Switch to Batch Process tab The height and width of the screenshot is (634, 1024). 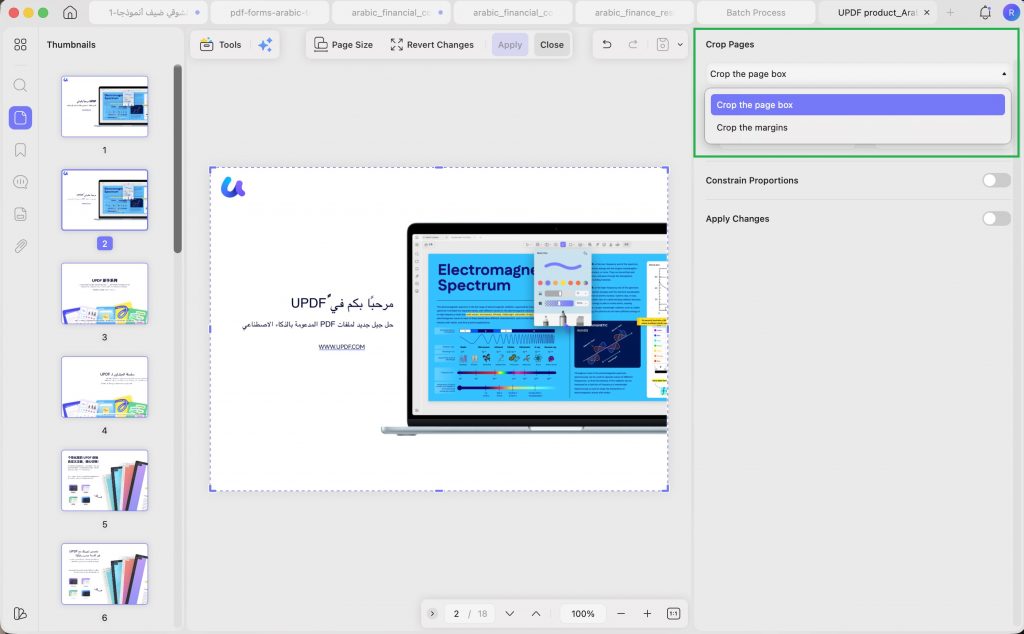pos(756,12)
